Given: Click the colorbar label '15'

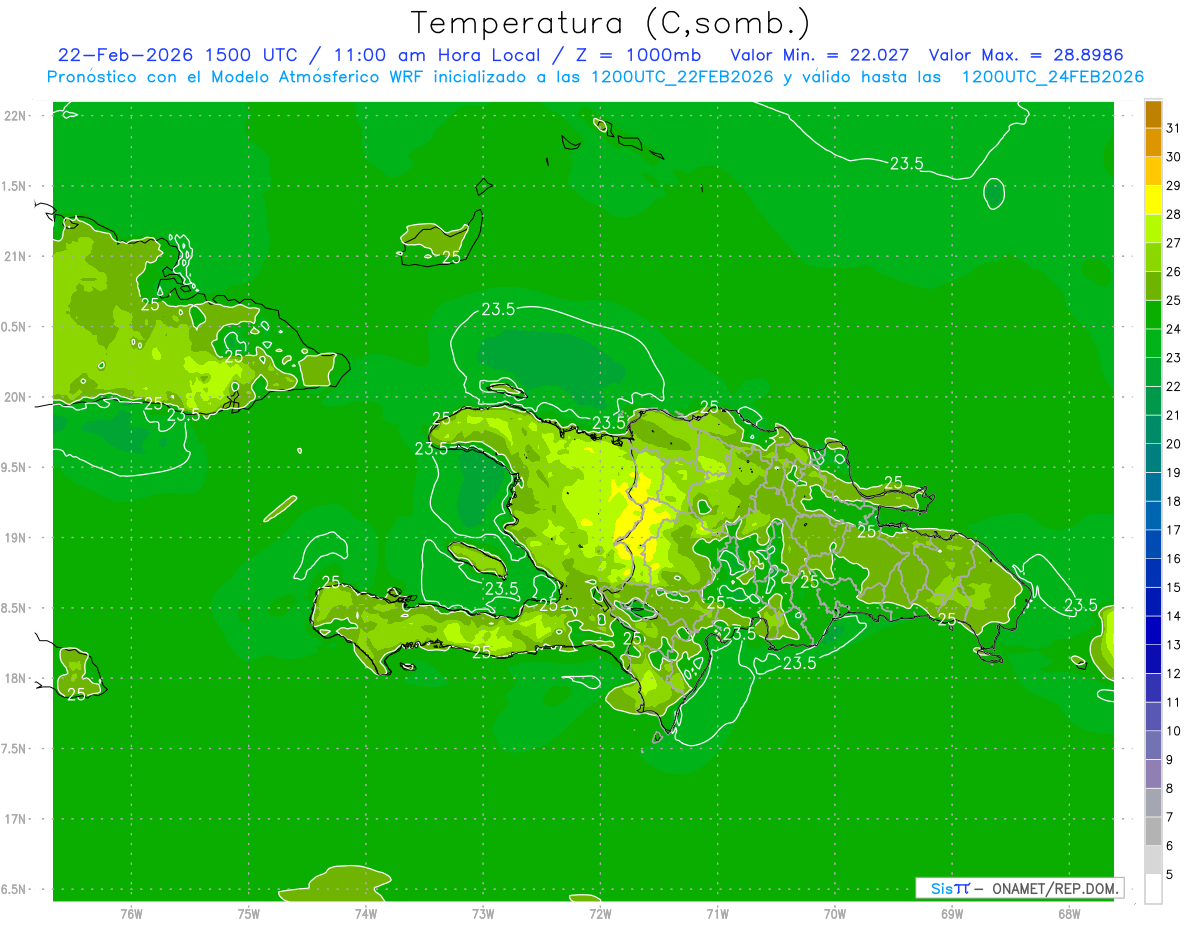Looking at the screenshot, I should coord(1174,587).
